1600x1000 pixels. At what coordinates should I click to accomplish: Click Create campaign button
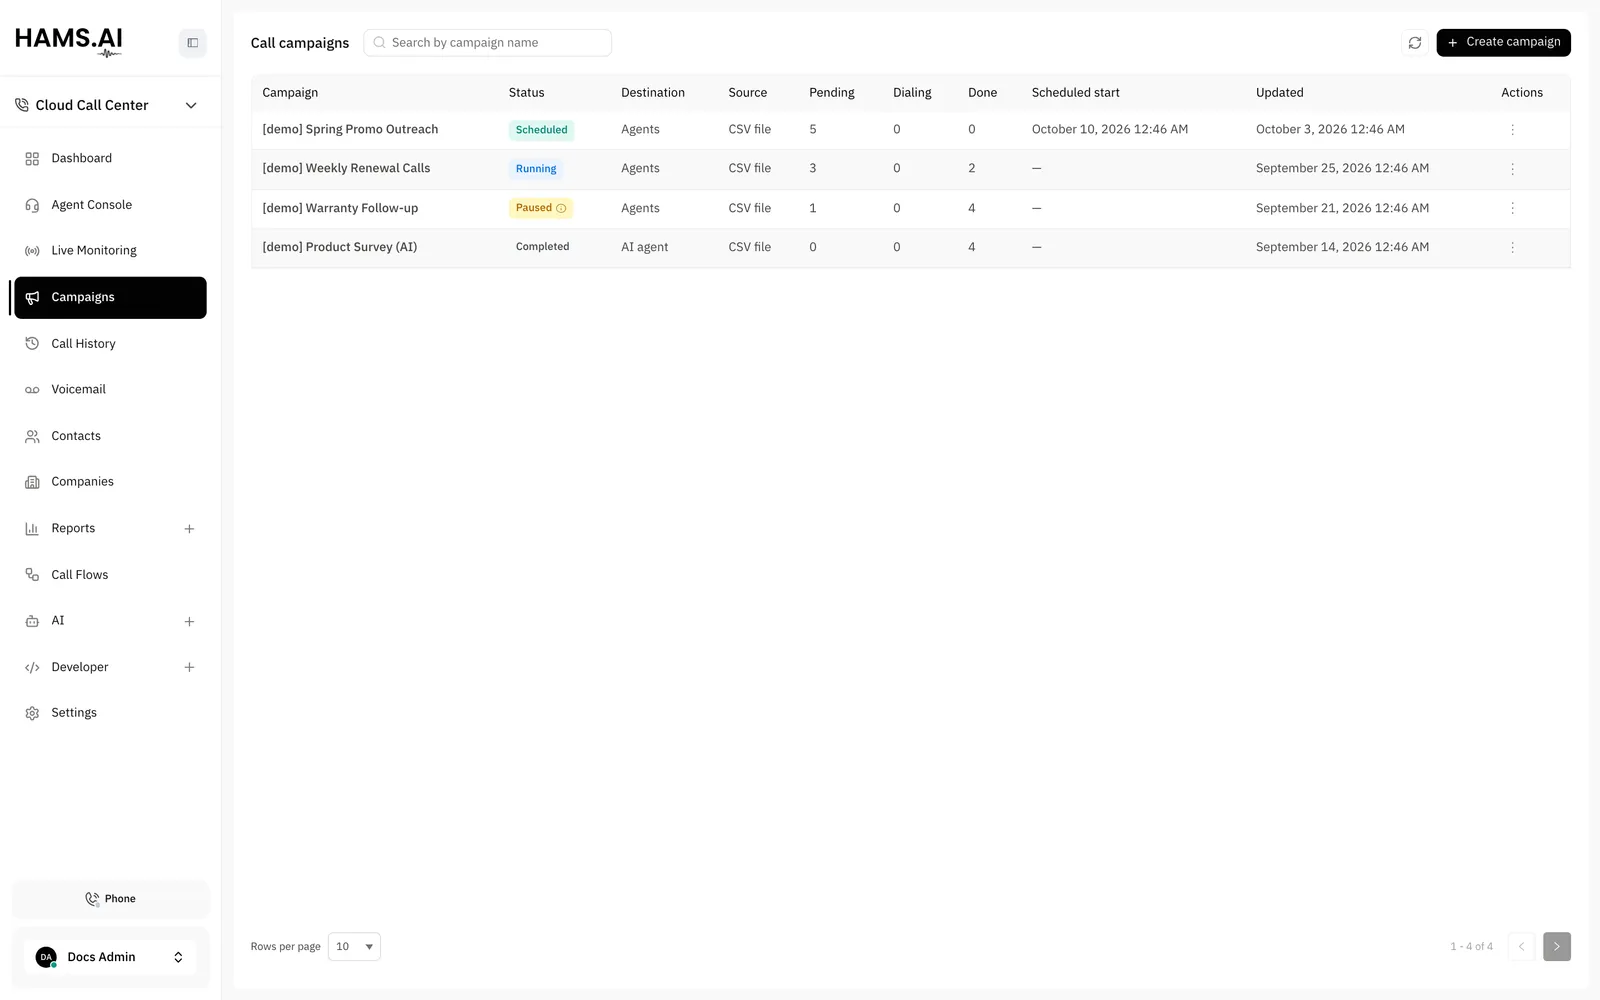(1503, 42)
